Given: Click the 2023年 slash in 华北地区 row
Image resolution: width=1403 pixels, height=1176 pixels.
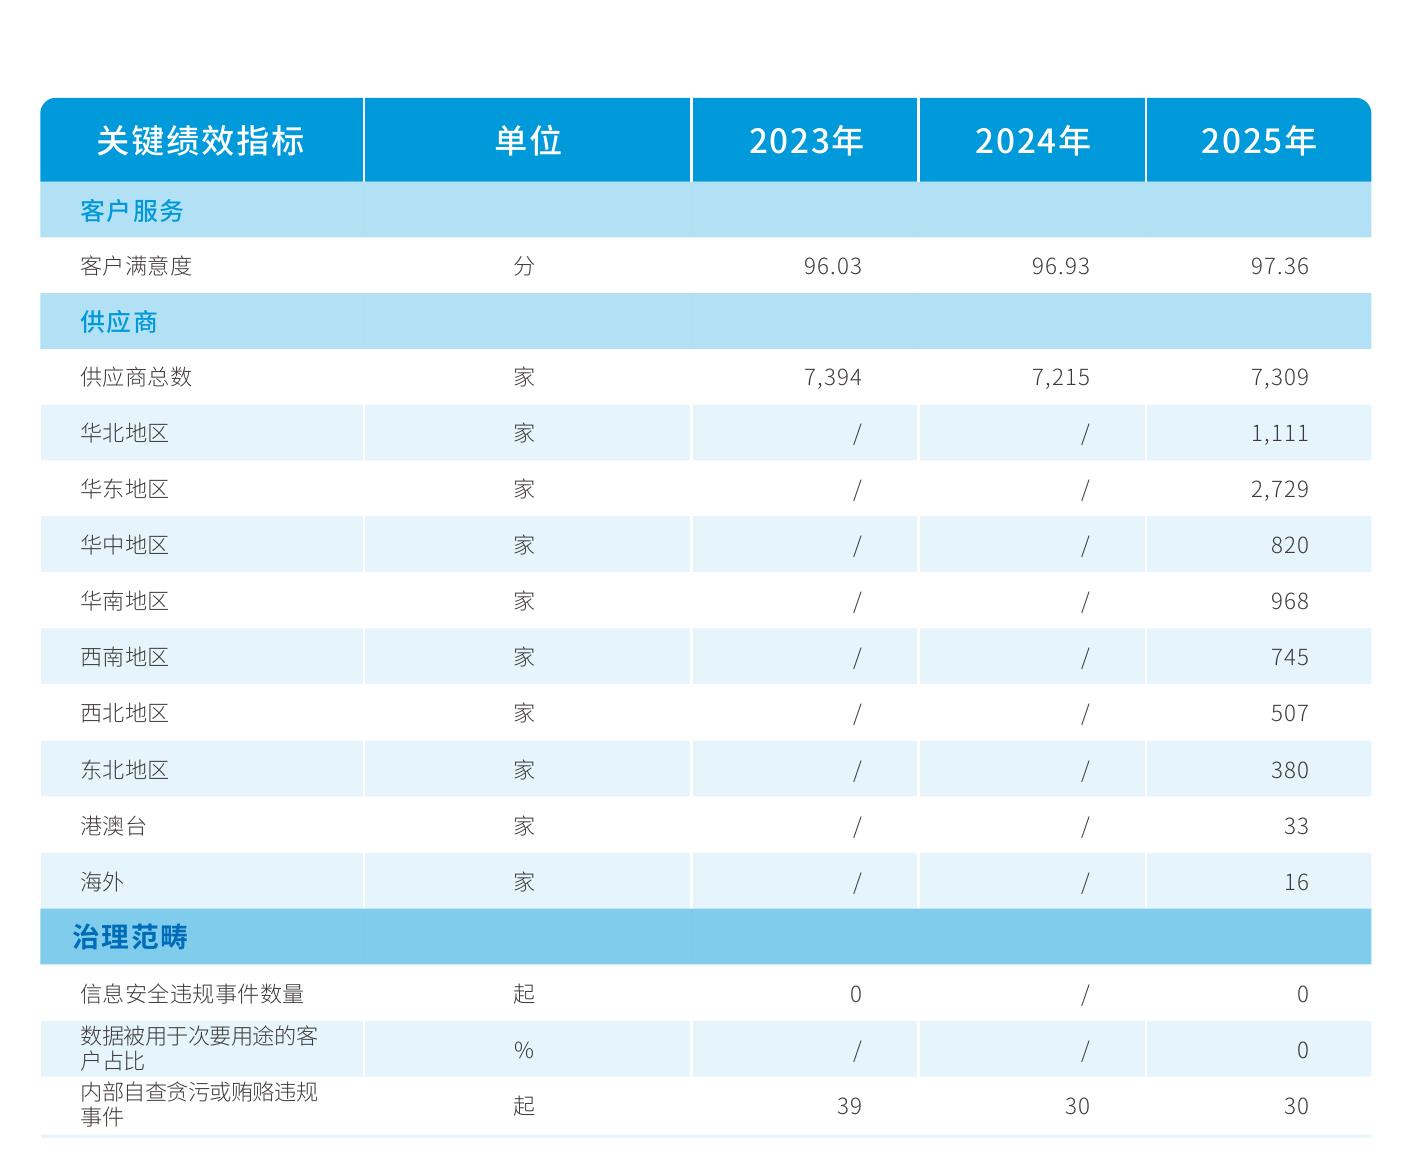Looking at the screenshot, I should [x=857, y=433].
